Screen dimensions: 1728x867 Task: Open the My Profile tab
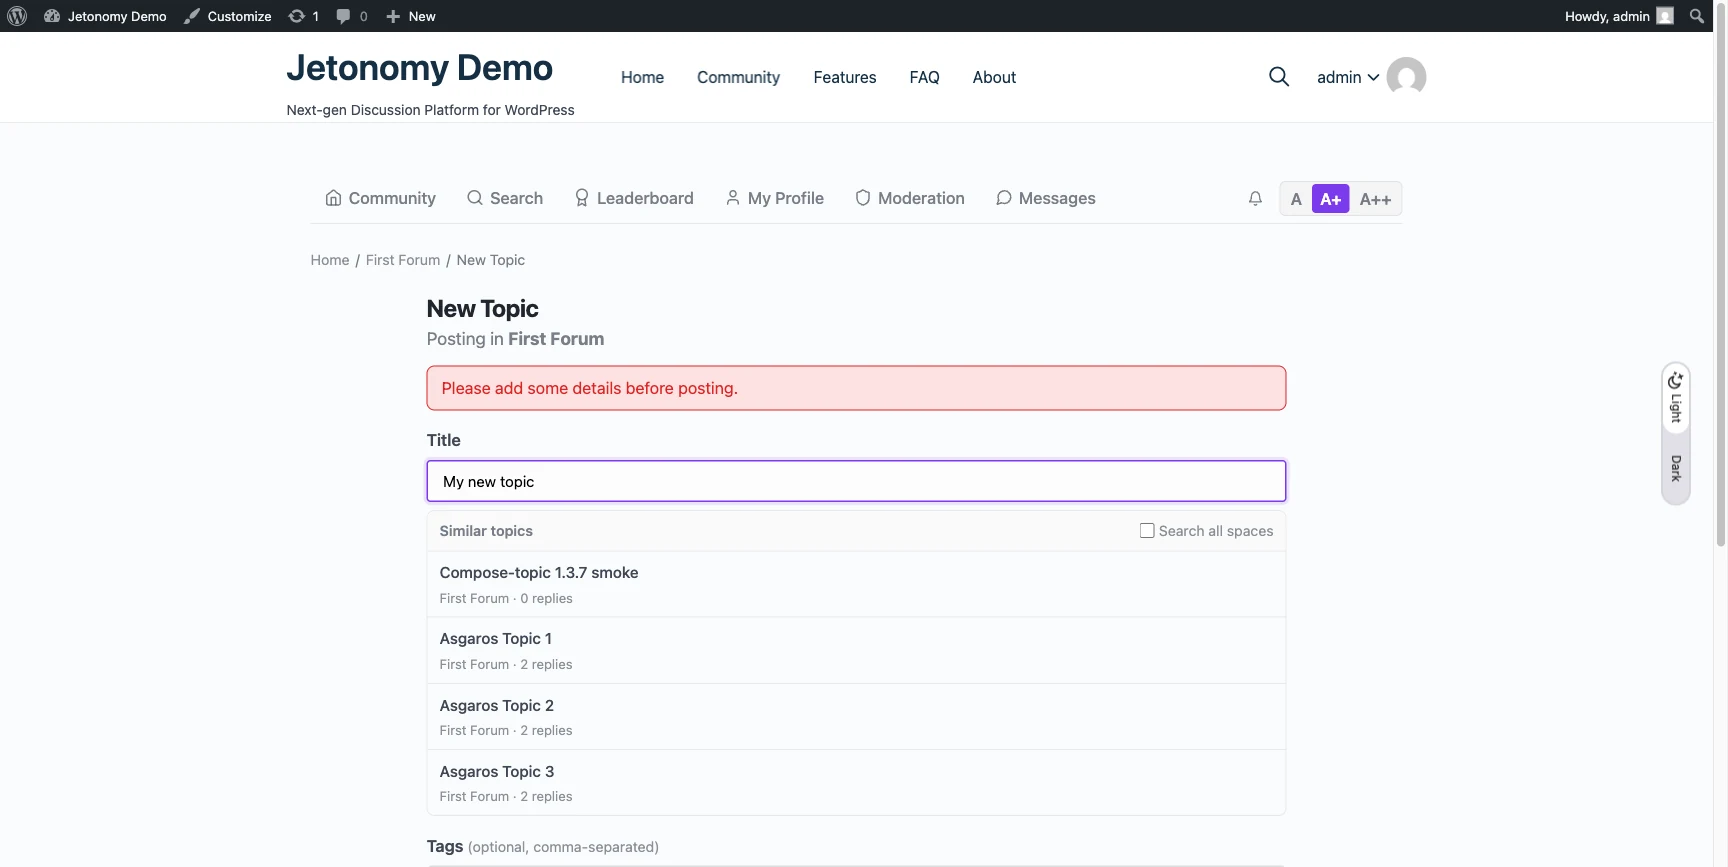point(775,198)
